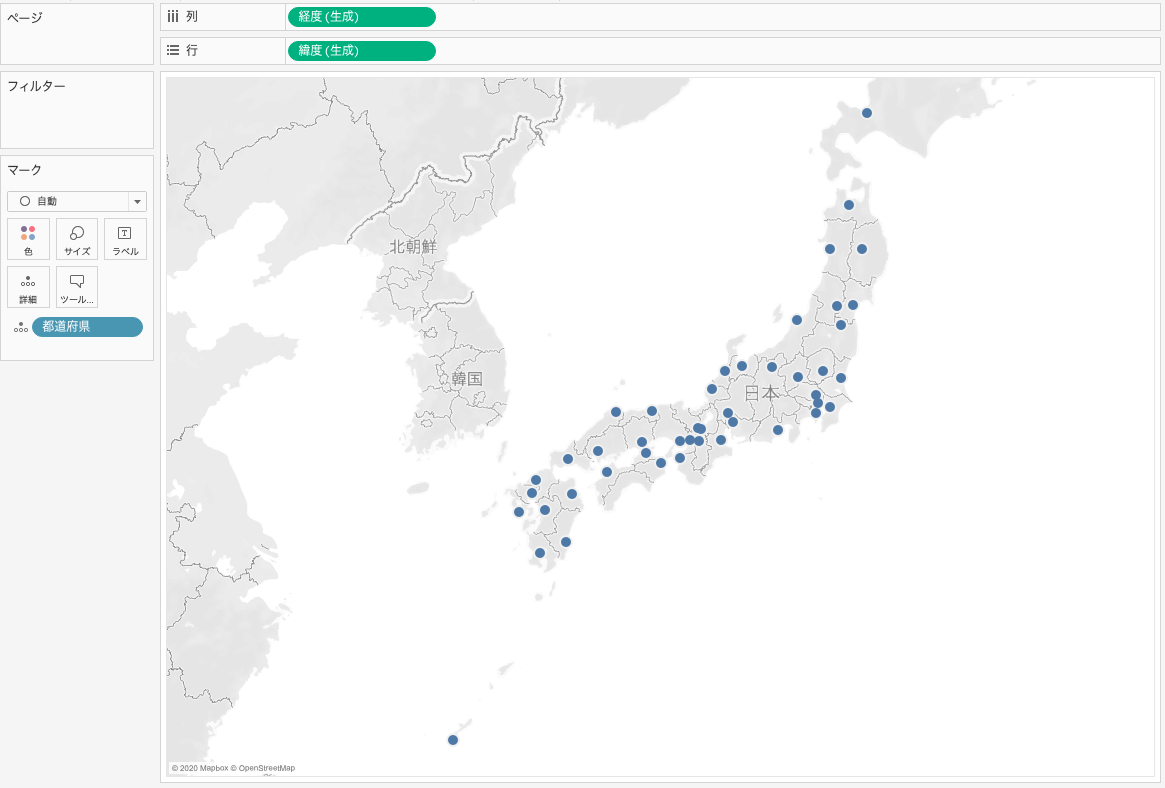Screen dimensions: 1165x788
Task: Select the 経度 (生成) pill in columns
Action: click(361, 17)
